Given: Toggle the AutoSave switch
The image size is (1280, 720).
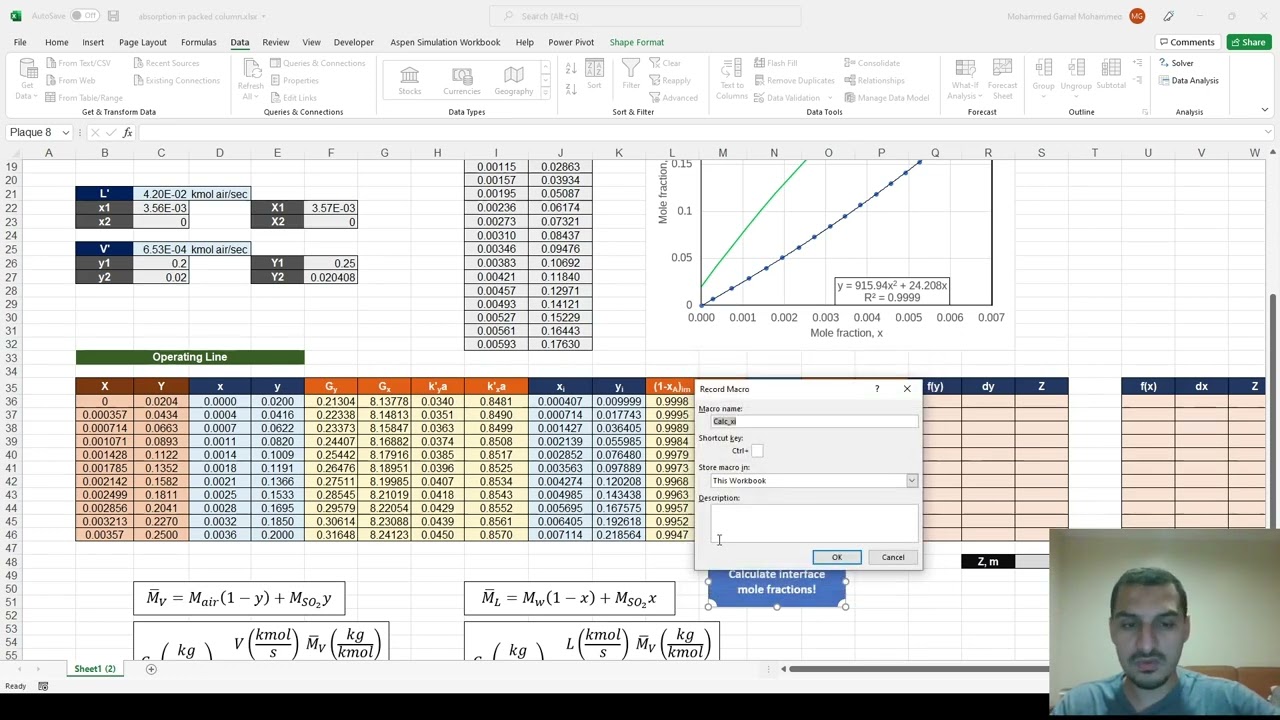Looking at the screenshot, I should tap(85, 16).
